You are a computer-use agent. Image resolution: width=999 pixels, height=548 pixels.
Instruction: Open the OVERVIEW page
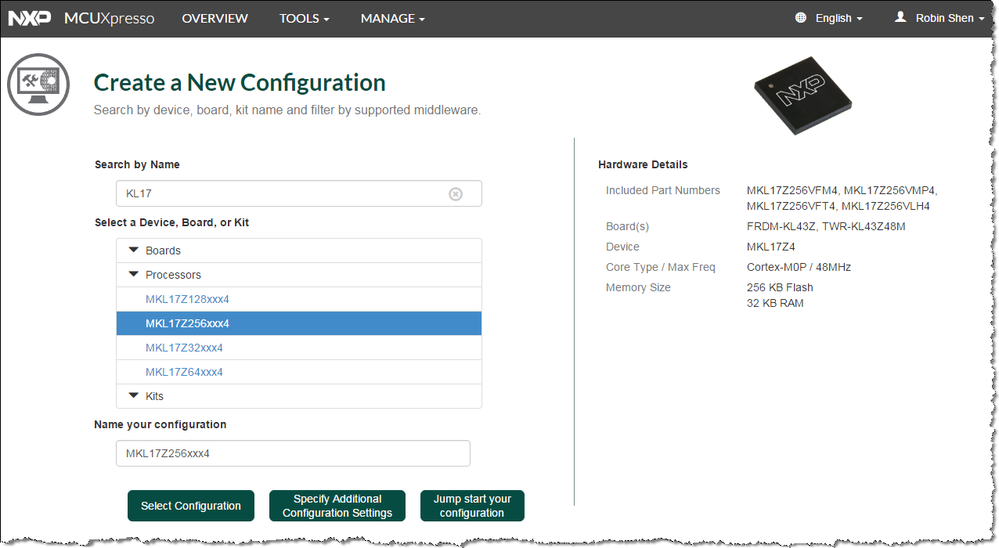(215, 18)
